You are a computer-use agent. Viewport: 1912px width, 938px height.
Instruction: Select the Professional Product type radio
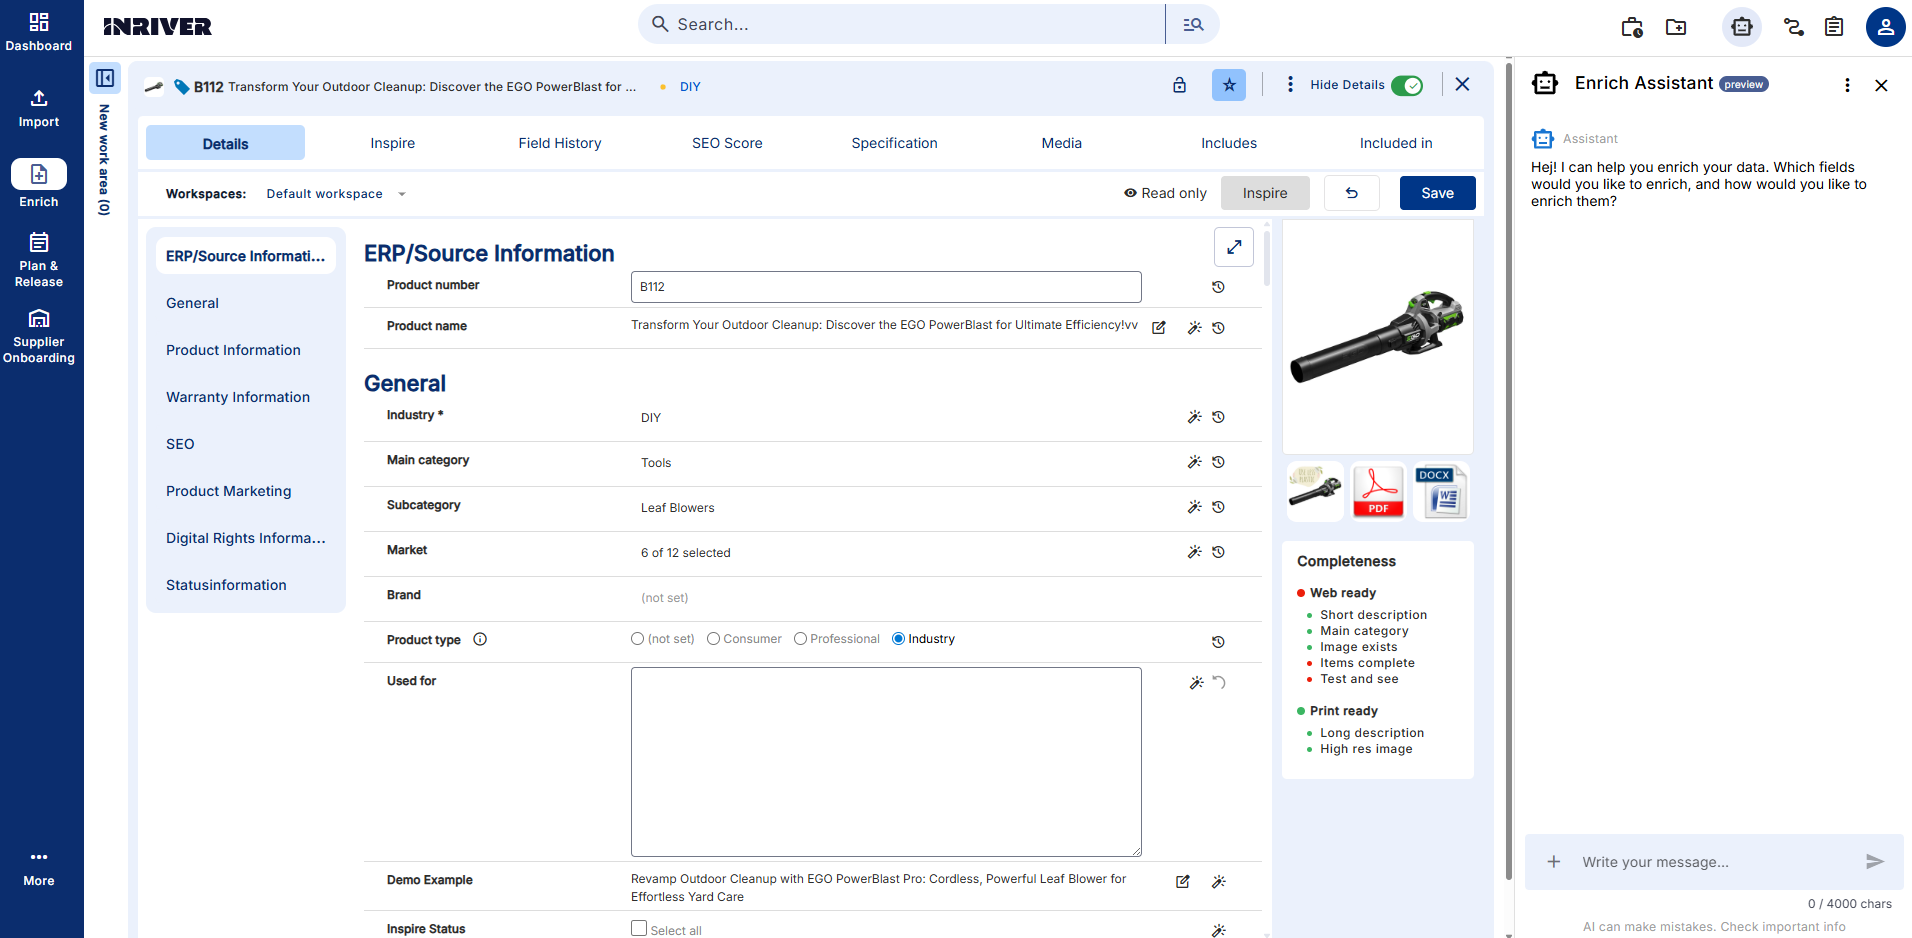800,639
